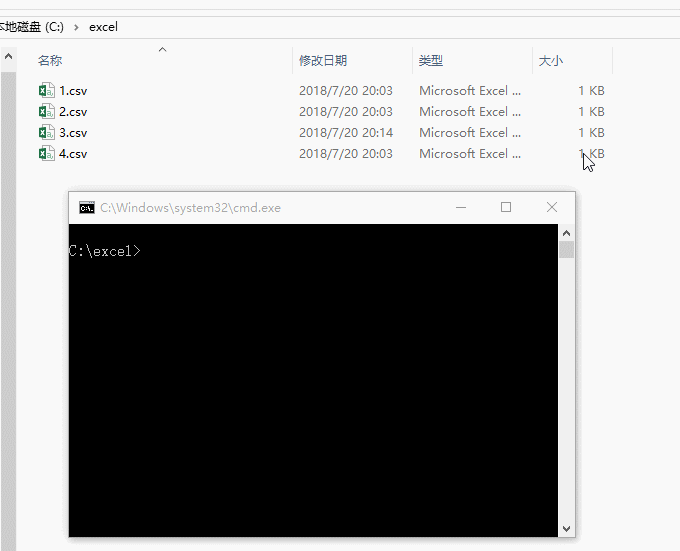Screen dimensions: 680x551
Task: Expand breadcrumb chevron before excel
Action: tap(76, 27)
